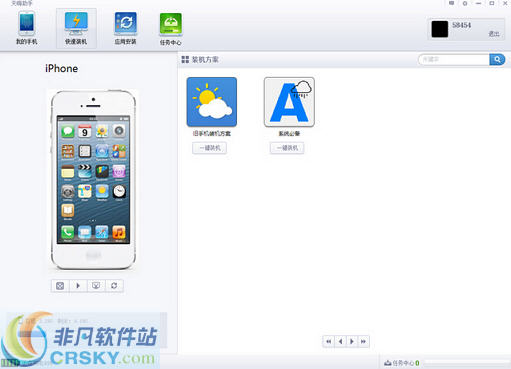511x369 pixels.
Task: Select the 快速装机 quick install tab
Action: [76, 29]
